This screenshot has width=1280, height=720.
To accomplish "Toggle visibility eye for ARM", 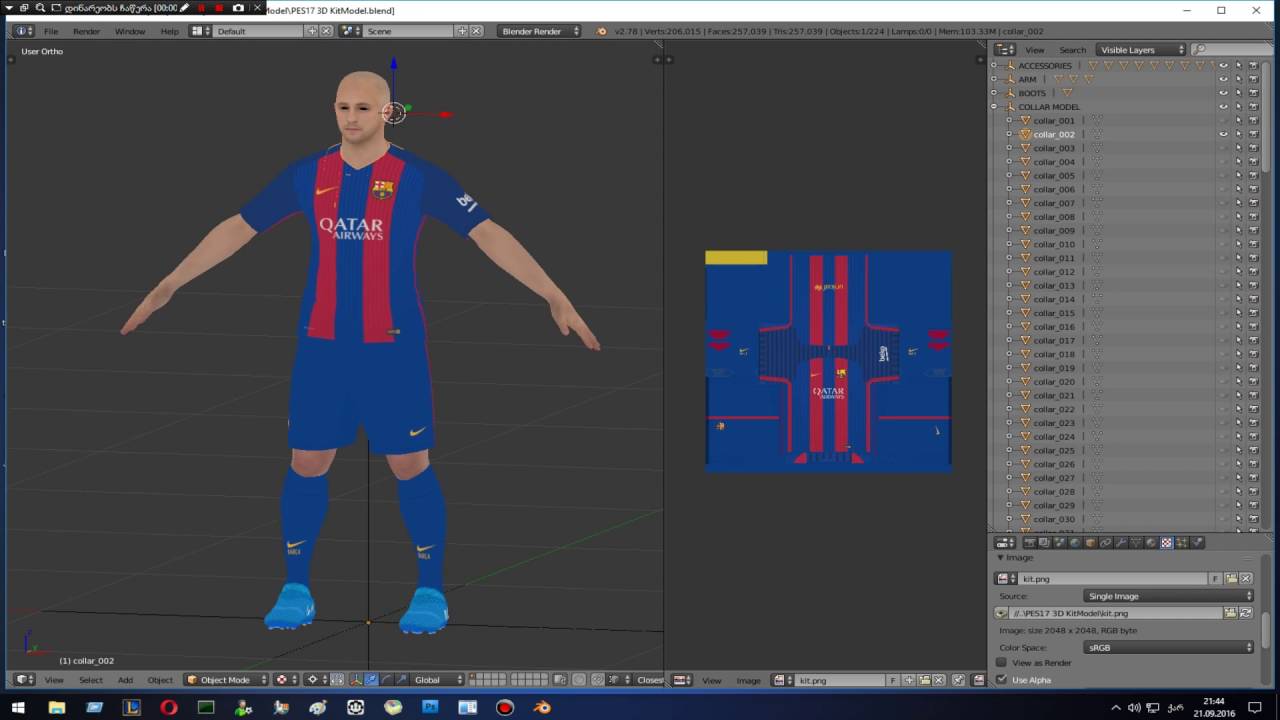I will click(x=1223, y=79).
